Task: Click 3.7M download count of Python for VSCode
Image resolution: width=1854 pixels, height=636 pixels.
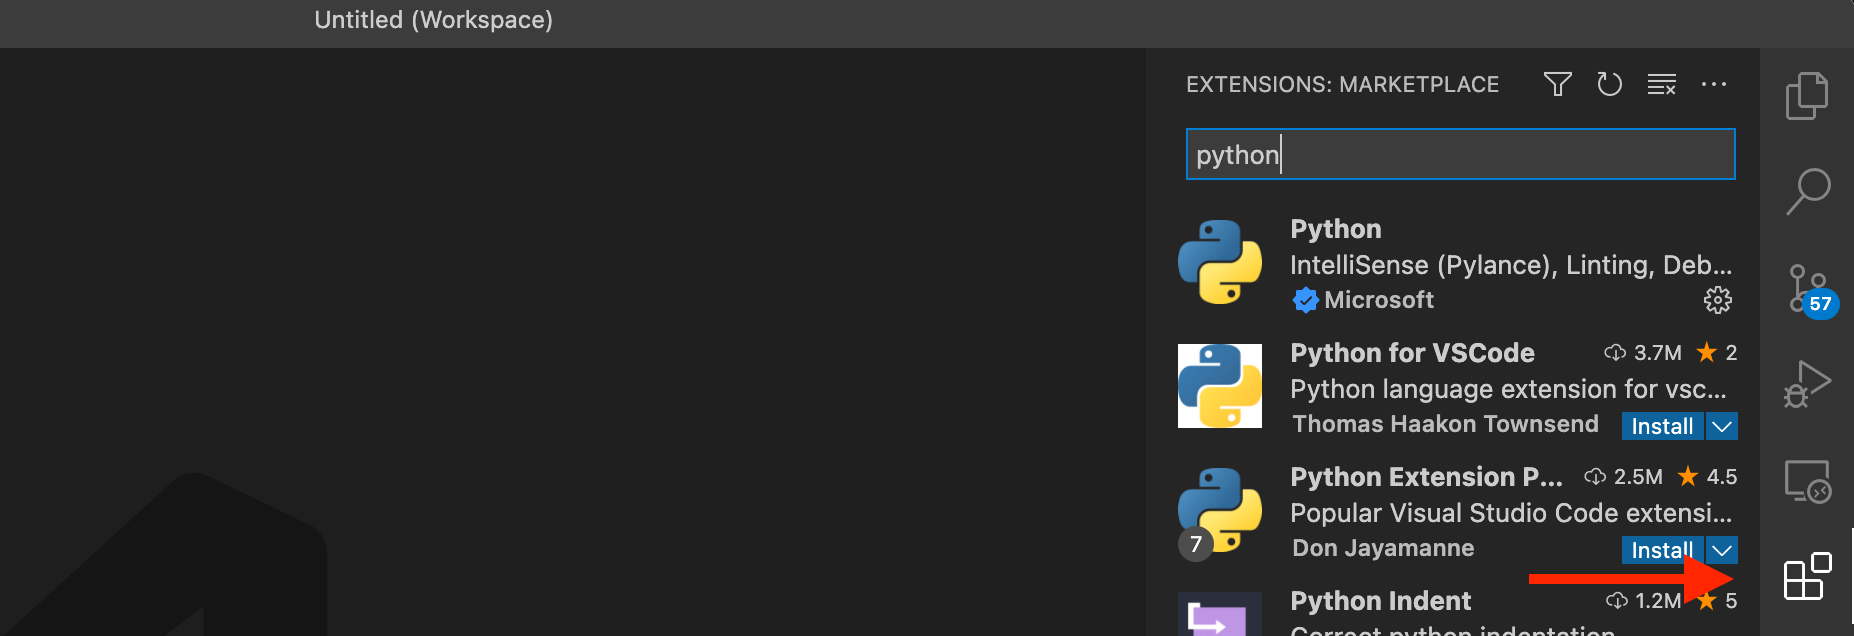Action: [1643, 353]
